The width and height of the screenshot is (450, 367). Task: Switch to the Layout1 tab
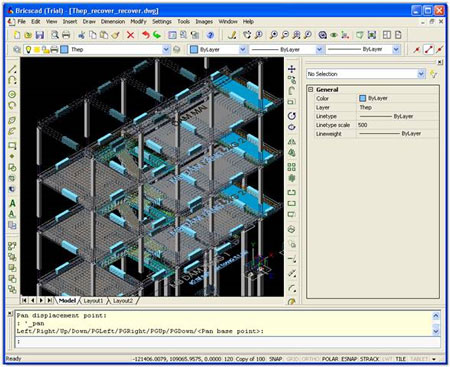click(93, 301)
